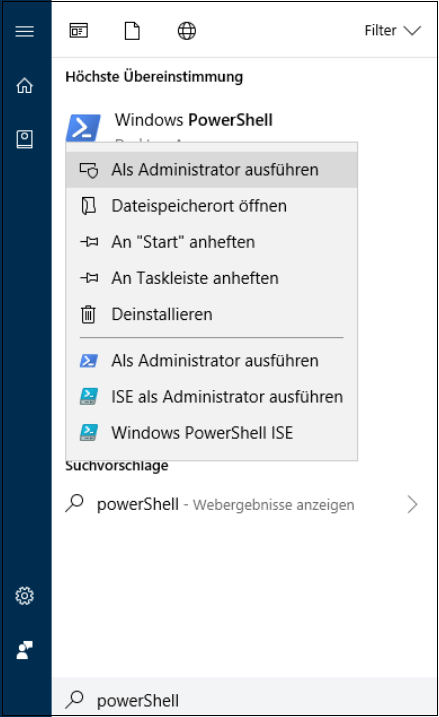Click the folder icon beside 'Dateispeicherort öffnen'
The image size is (439, 717).
[x=88, y=206]
